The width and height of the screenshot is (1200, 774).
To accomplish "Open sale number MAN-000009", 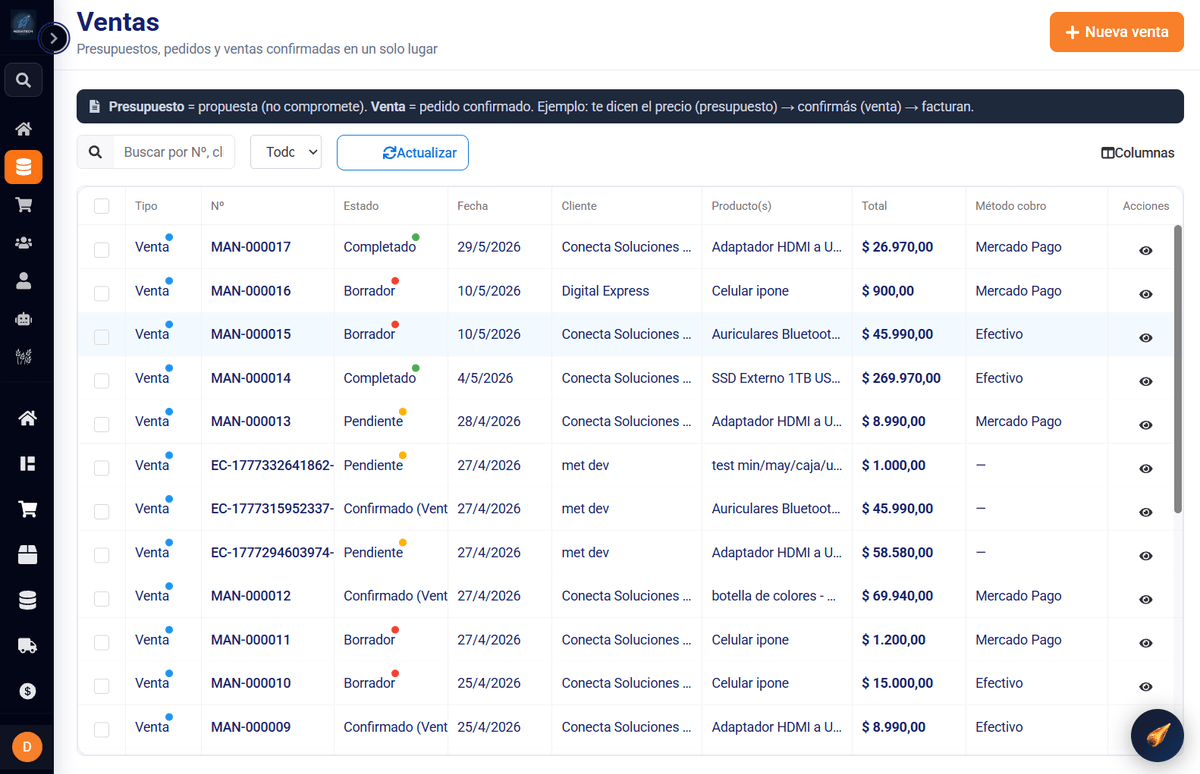I will [x=251, y=727].
